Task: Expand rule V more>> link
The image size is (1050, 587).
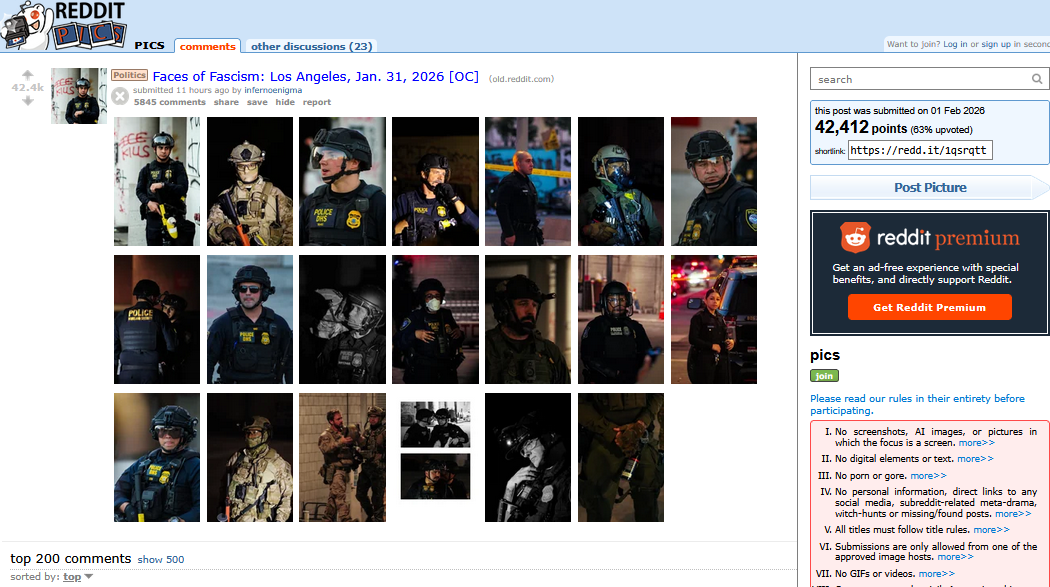Action: click(x=991, y=530)
